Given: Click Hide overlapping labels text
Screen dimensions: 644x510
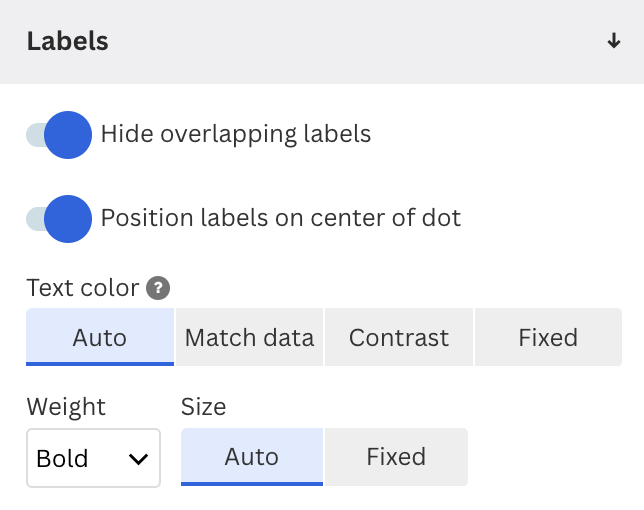Looking at the screenshot, I should tap(236, 134).
